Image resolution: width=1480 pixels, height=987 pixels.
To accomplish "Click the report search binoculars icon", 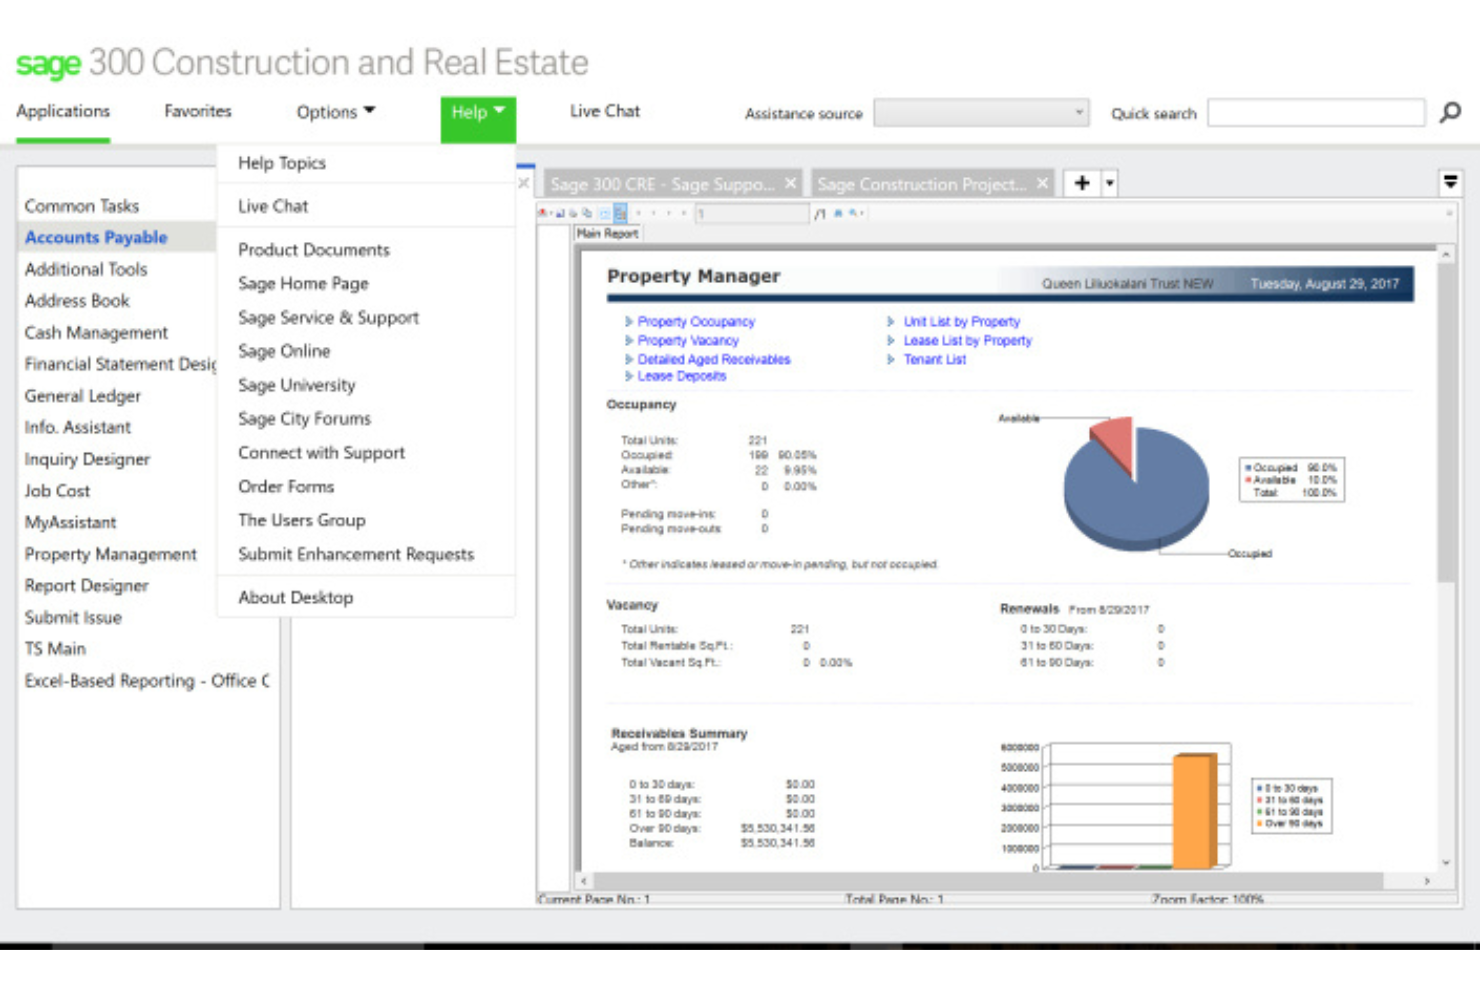I will coord(838,213).
